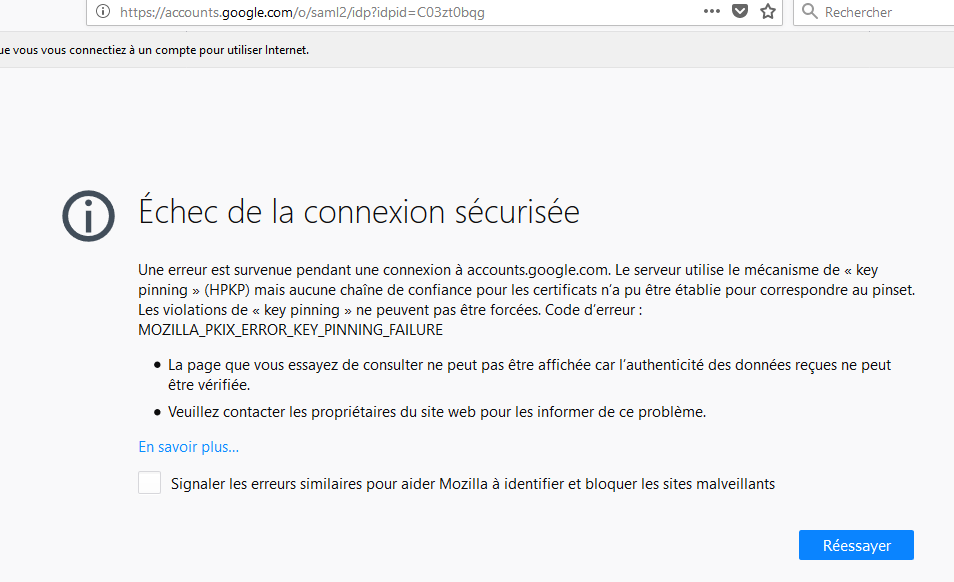This screenshot has height=582, width=954.
Task: Click the search magnifier icon
Action: pos(809,12)
